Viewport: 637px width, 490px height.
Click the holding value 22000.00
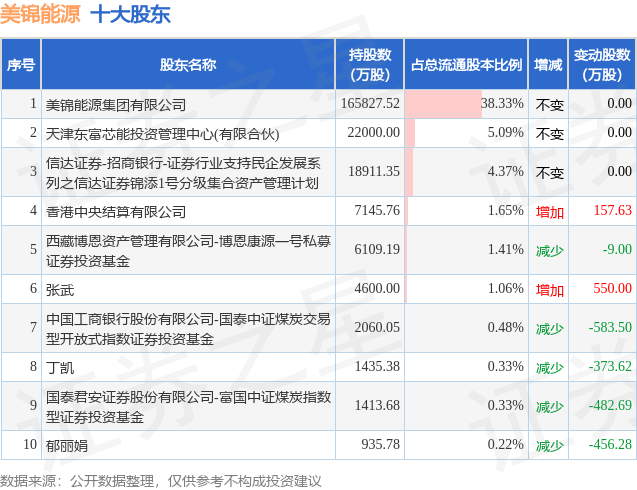tap(374, 132)
